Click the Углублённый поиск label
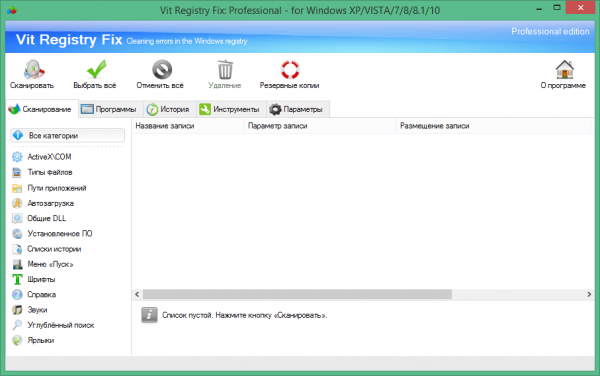The height and width of the screenshot is (376, 600). tap(60, 325)
